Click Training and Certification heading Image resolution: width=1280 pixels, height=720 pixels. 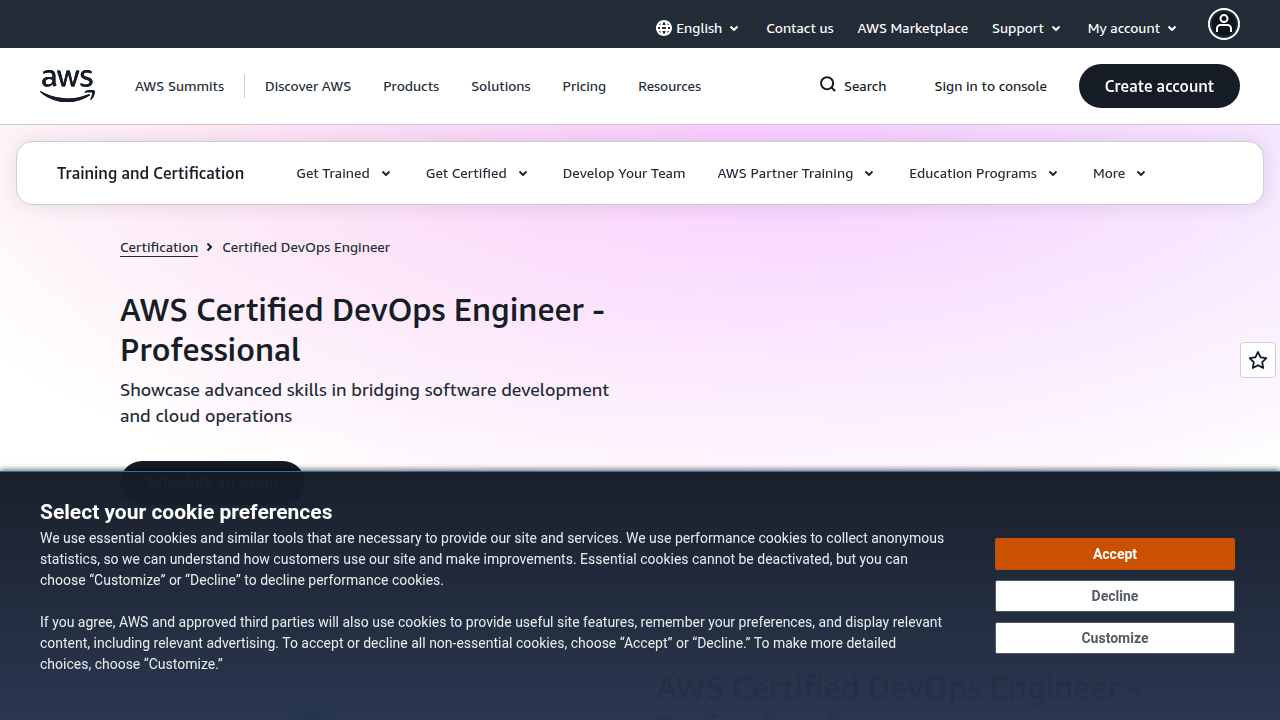[x=151, y=173]
